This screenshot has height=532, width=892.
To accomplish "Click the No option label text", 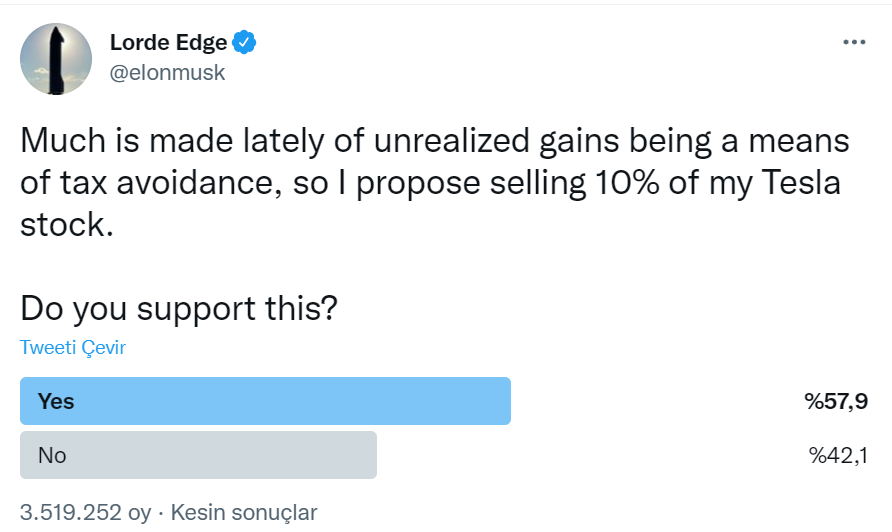I will (52, 455).
